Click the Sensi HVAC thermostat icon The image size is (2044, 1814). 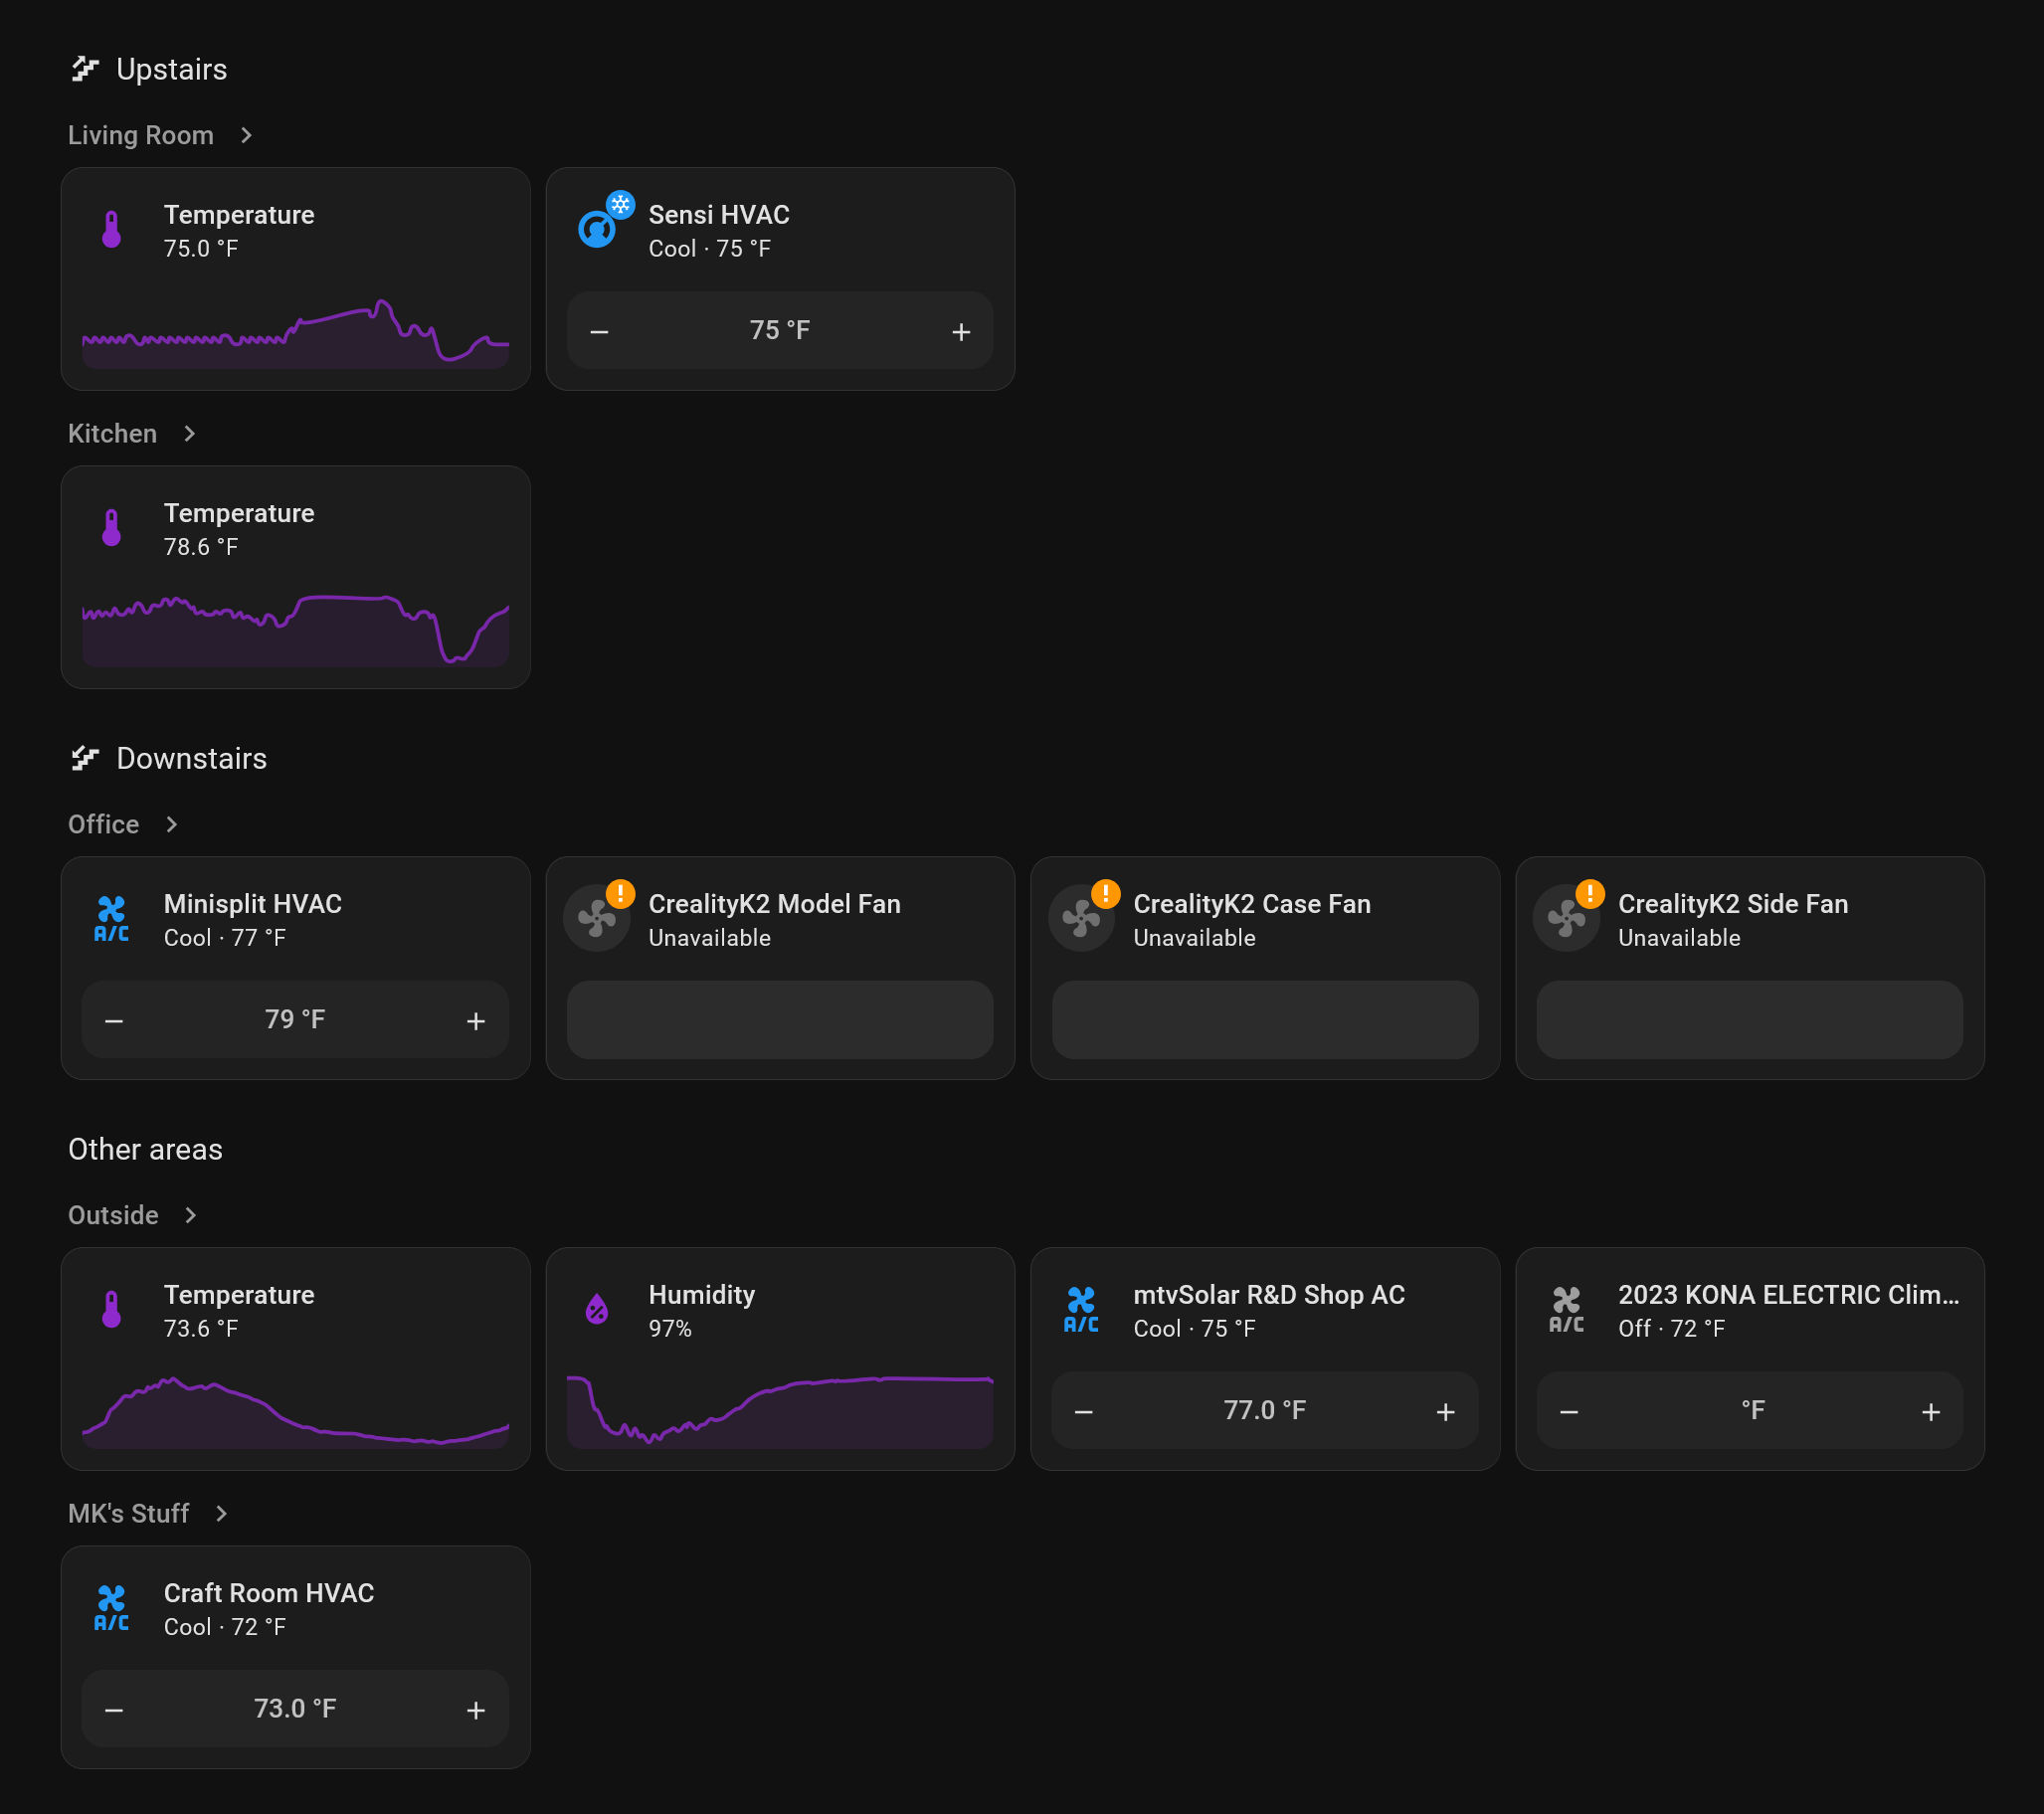pos(597,230)
